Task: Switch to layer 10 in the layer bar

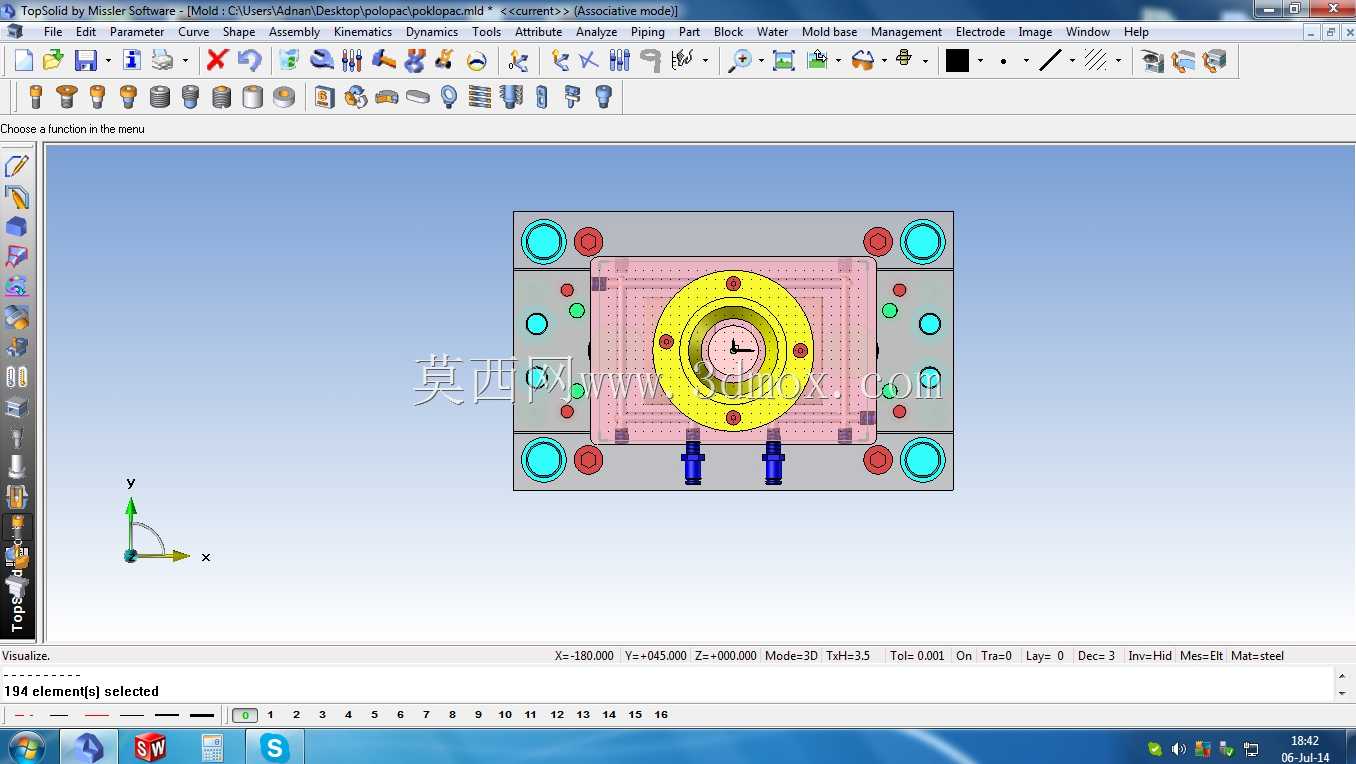Action: pos(505,715)
